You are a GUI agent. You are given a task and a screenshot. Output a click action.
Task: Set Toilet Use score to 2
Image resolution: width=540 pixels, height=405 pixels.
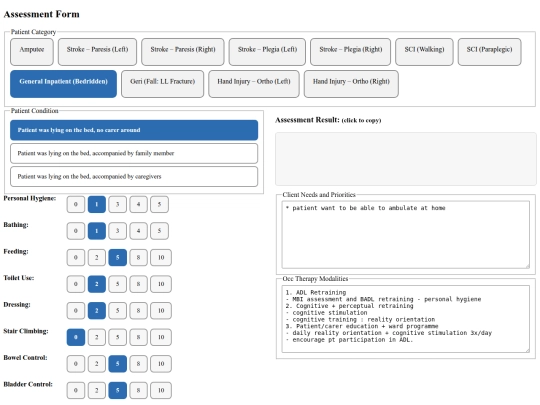point(97,284)
